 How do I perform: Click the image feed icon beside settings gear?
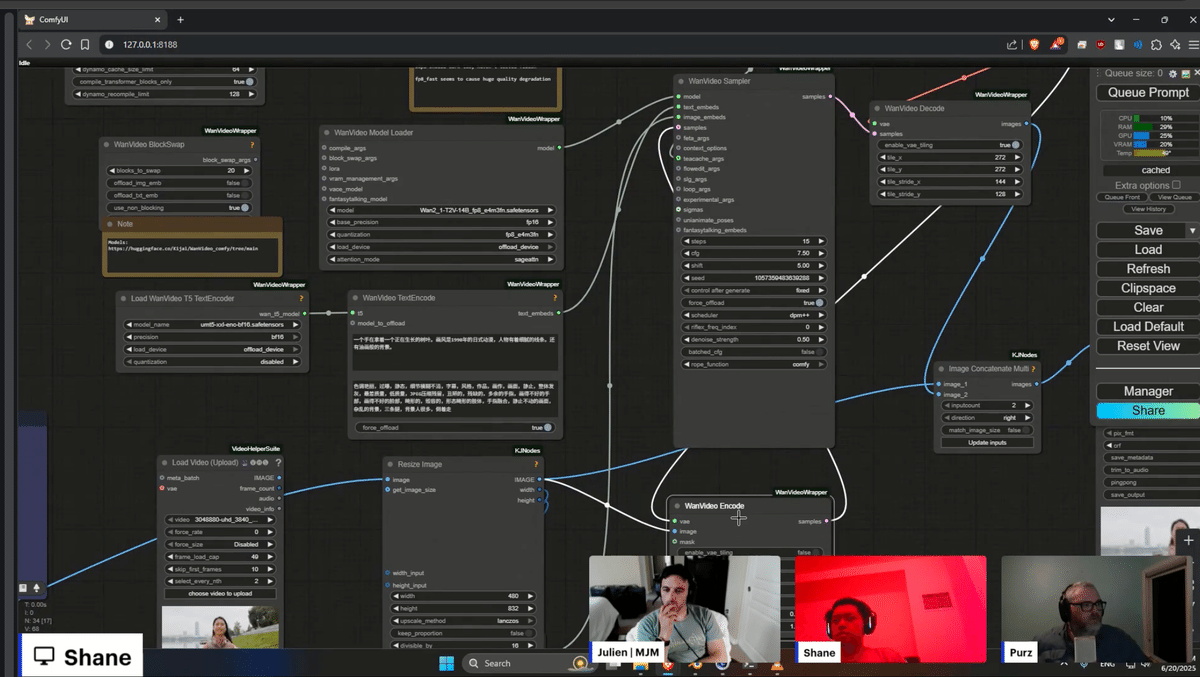click(x=1185, y=73)
